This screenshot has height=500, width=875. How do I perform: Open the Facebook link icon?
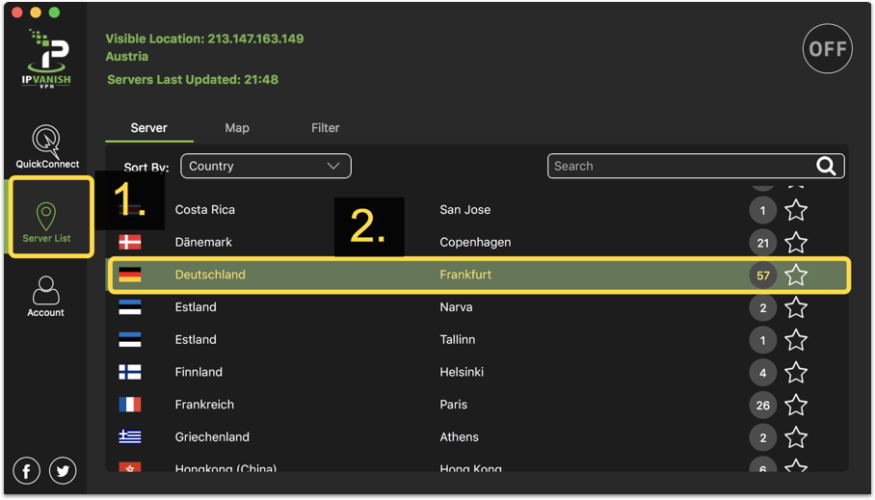tap(27, 470)
